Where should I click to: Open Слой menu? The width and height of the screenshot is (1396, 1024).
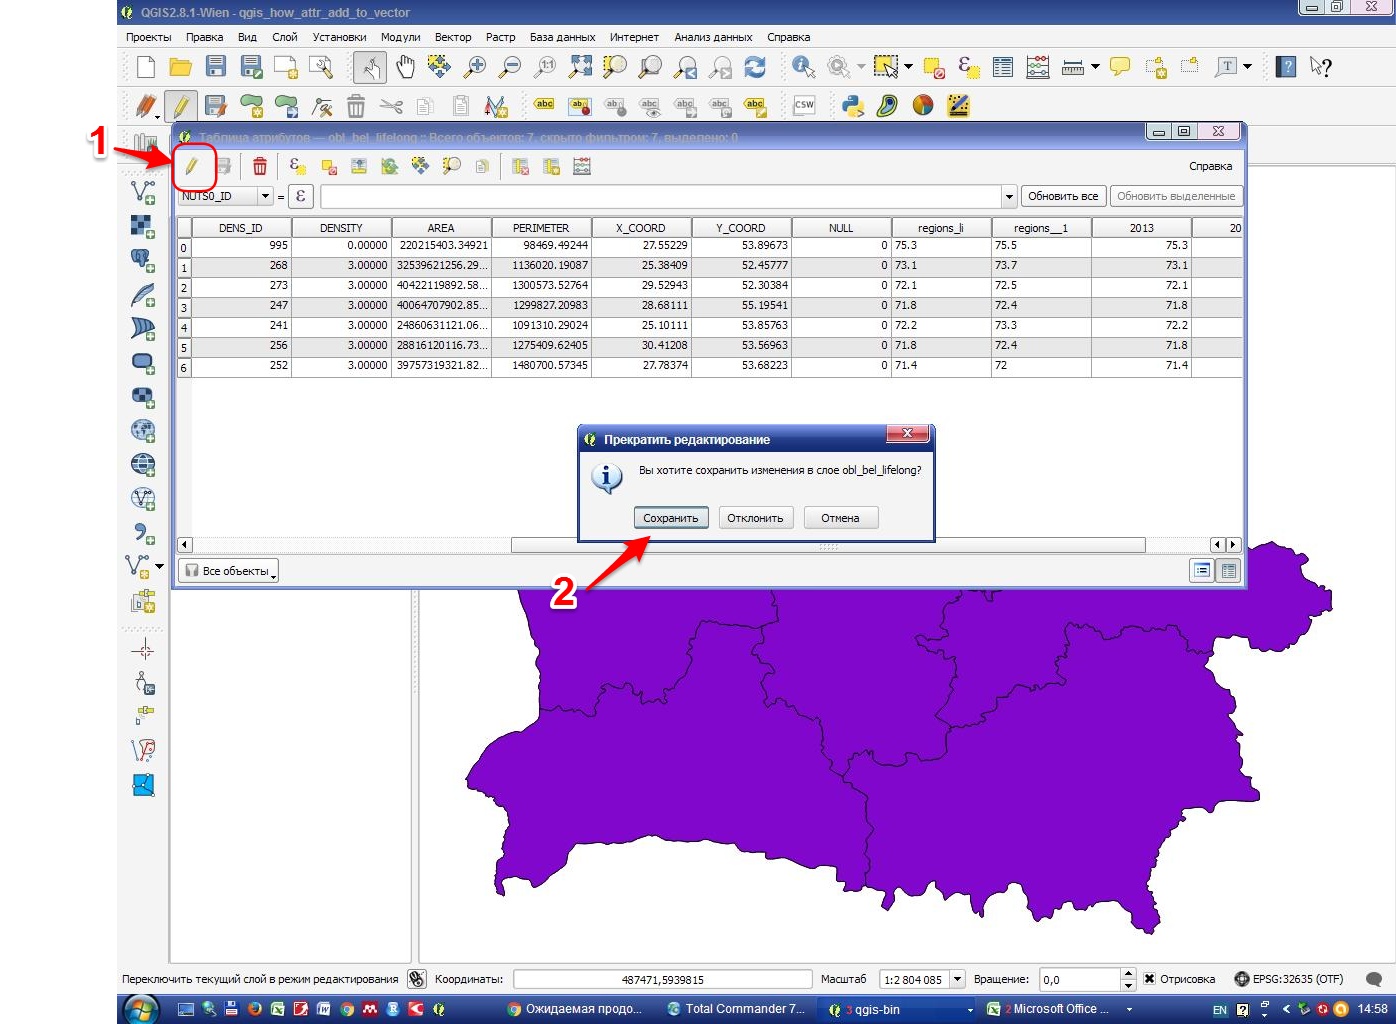(285, 37)
